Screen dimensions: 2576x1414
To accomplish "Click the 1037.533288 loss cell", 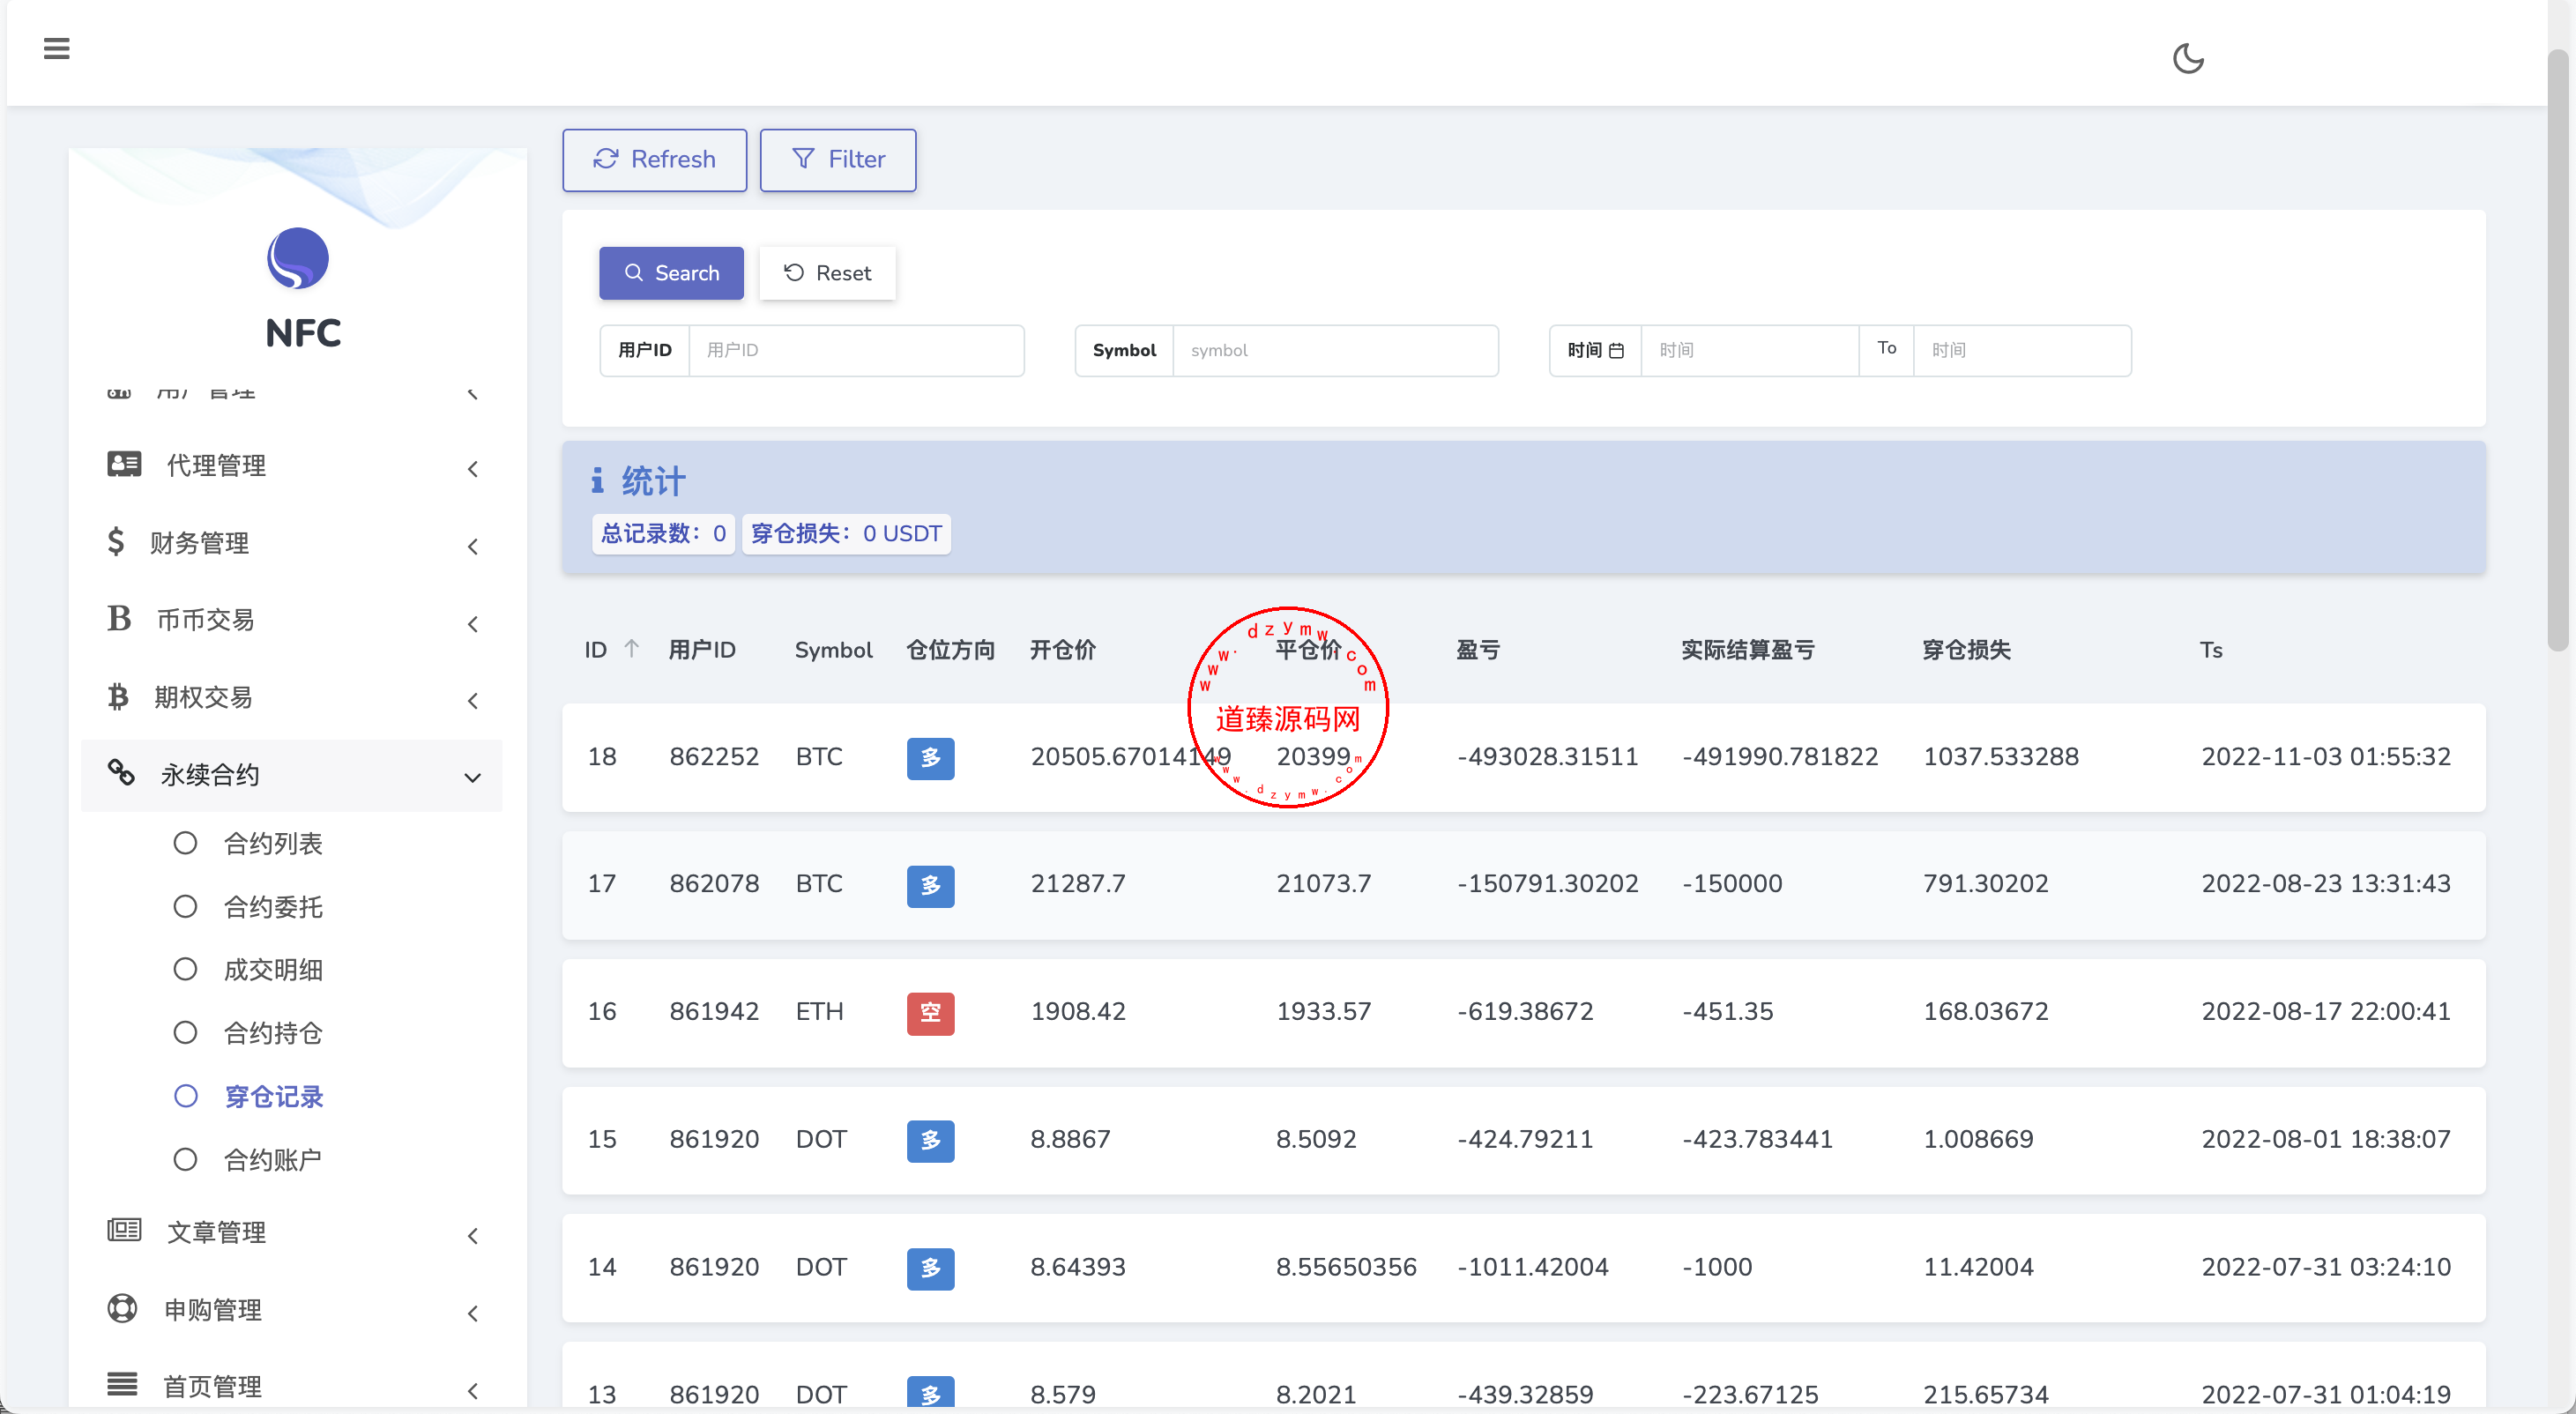I will [x=2001, y=756].
